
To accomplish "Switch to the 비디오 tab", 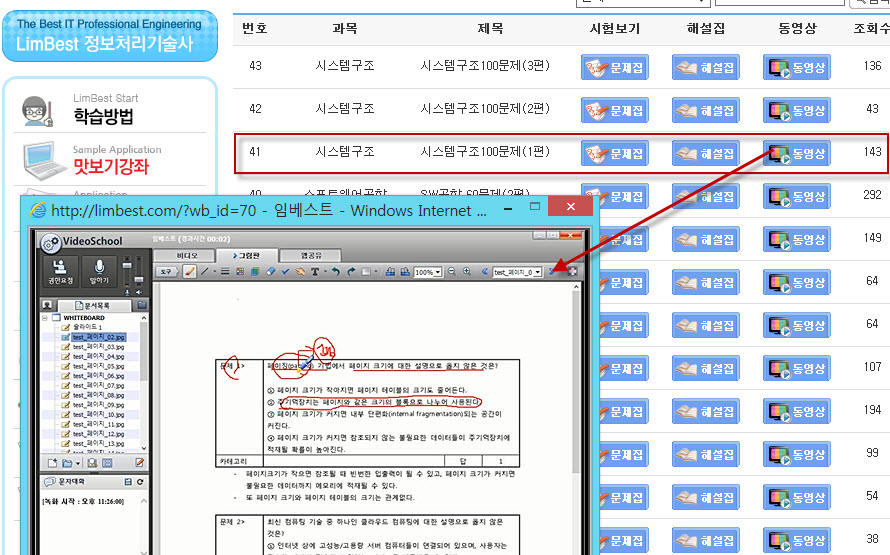I will [186, 255].
